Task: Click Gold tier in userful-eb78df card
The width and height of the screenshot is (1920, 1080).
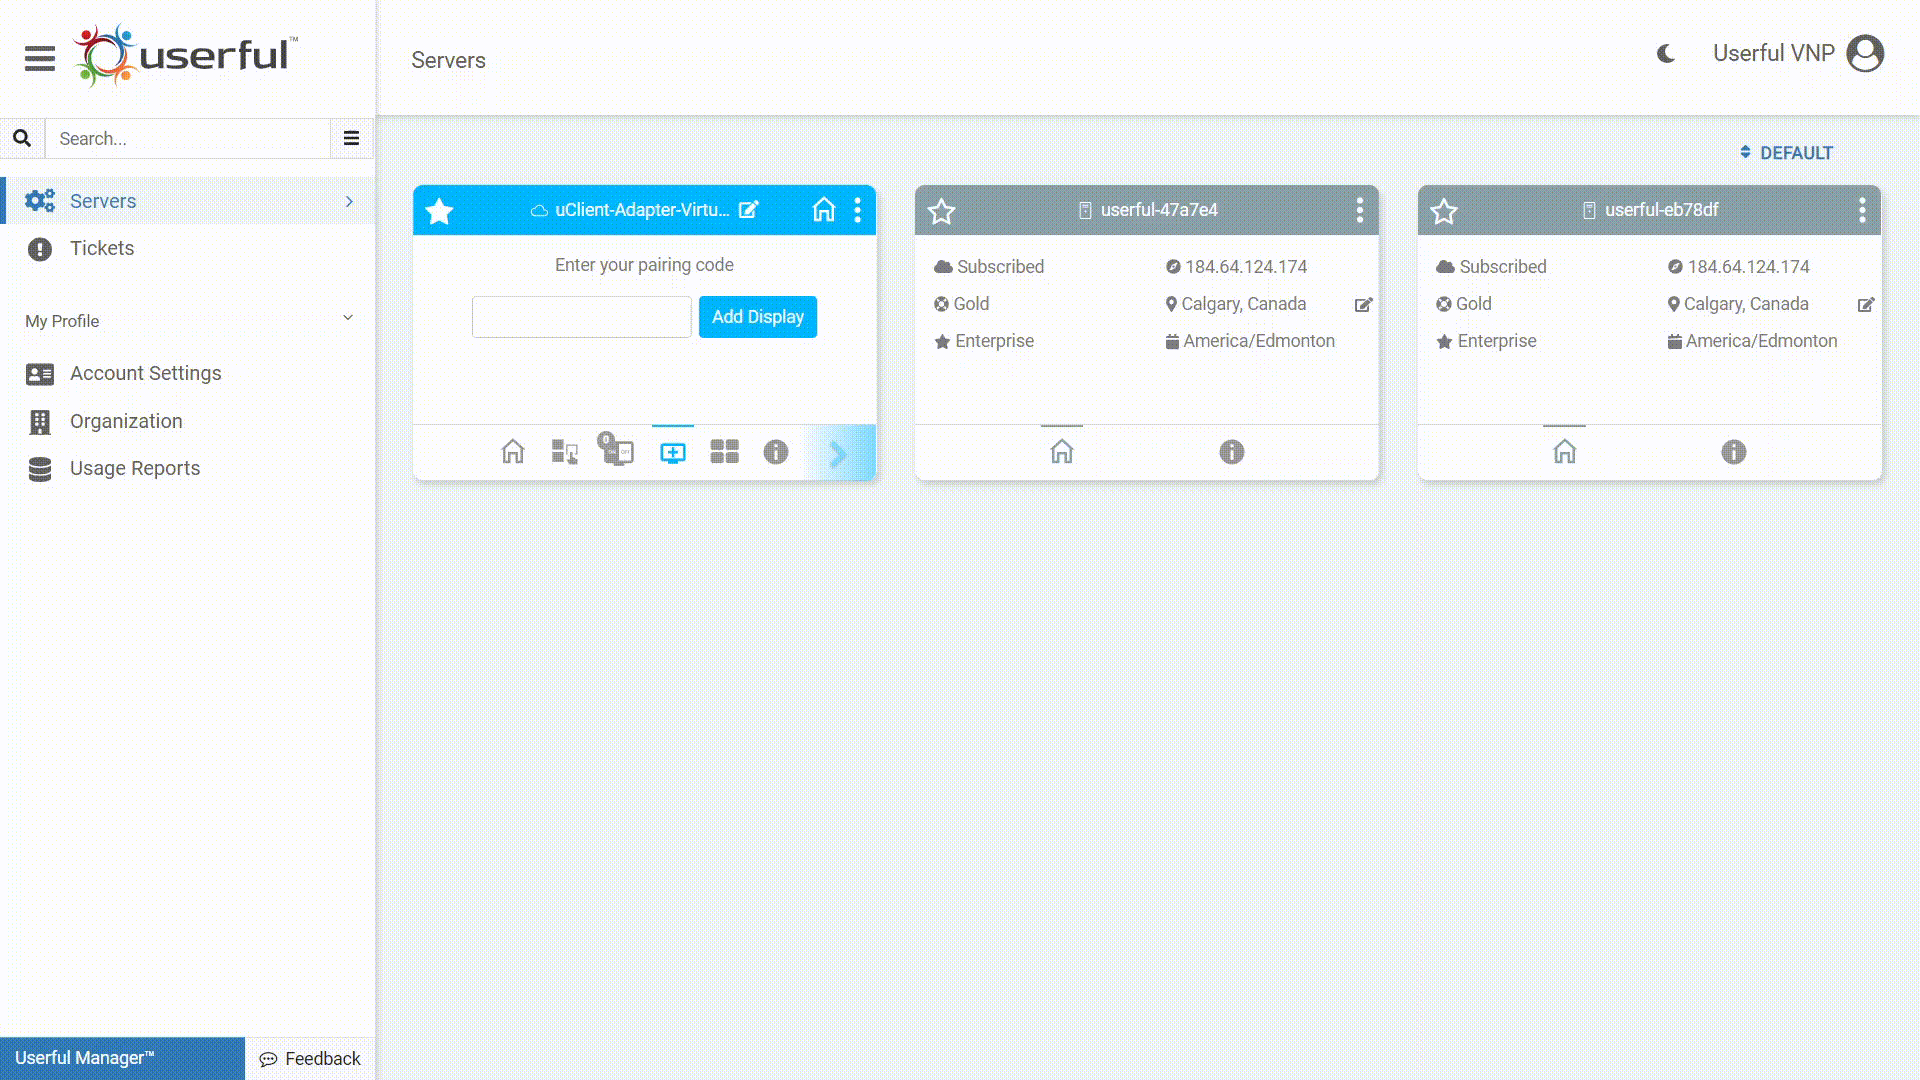Action: point(1474,304)
